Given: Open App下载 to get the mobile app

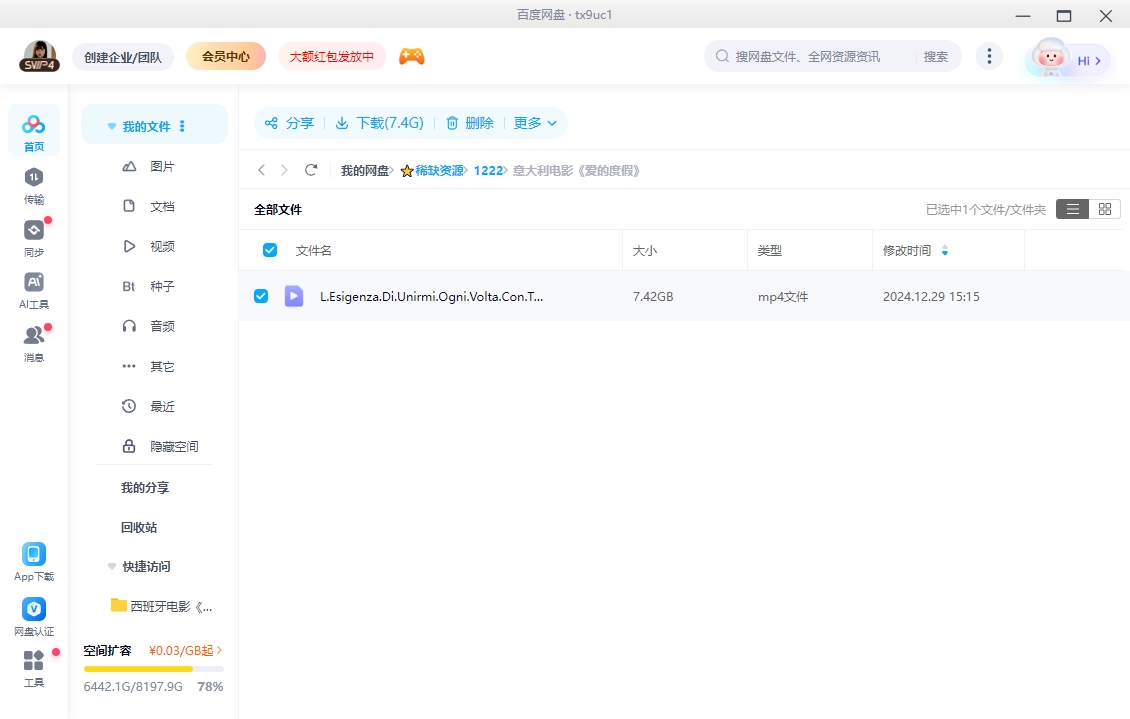Looking at the screenshot, I should click(x=33, y=560).
